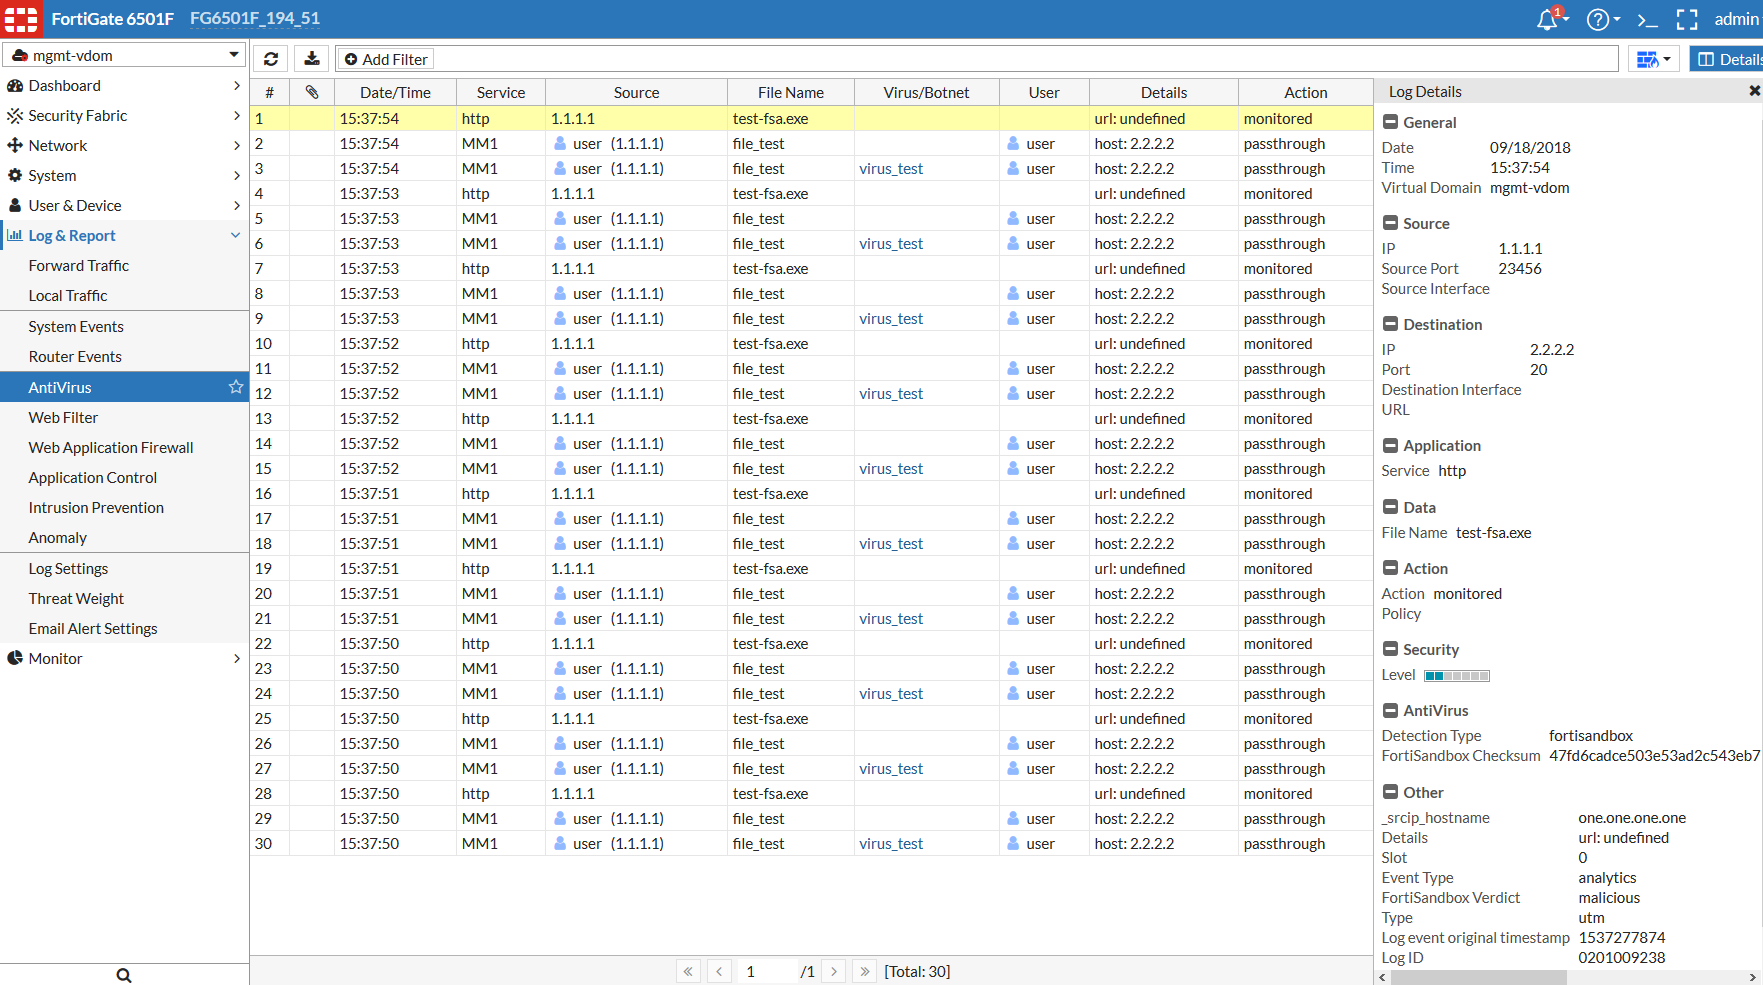Collapse the General section
The width and height of the screenshot is (1763, 985).
(x=1390, y=122)
